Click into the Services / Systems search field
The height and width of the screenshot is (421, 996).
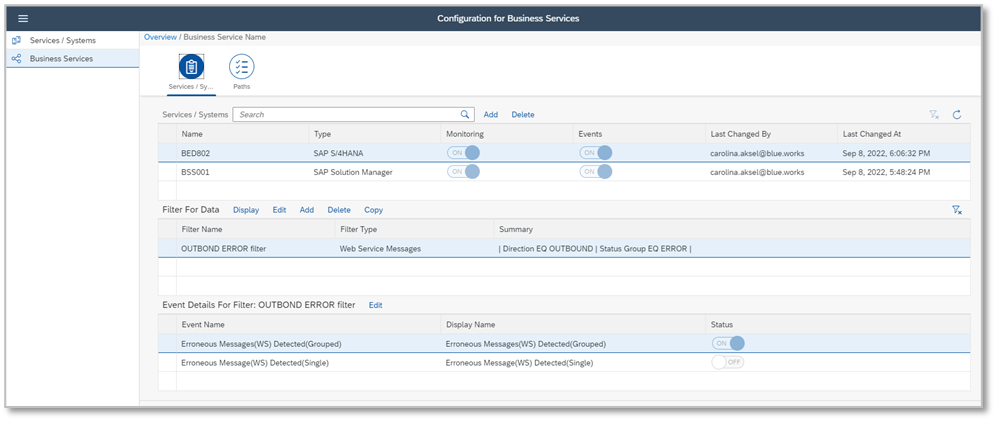pos(345,115)
